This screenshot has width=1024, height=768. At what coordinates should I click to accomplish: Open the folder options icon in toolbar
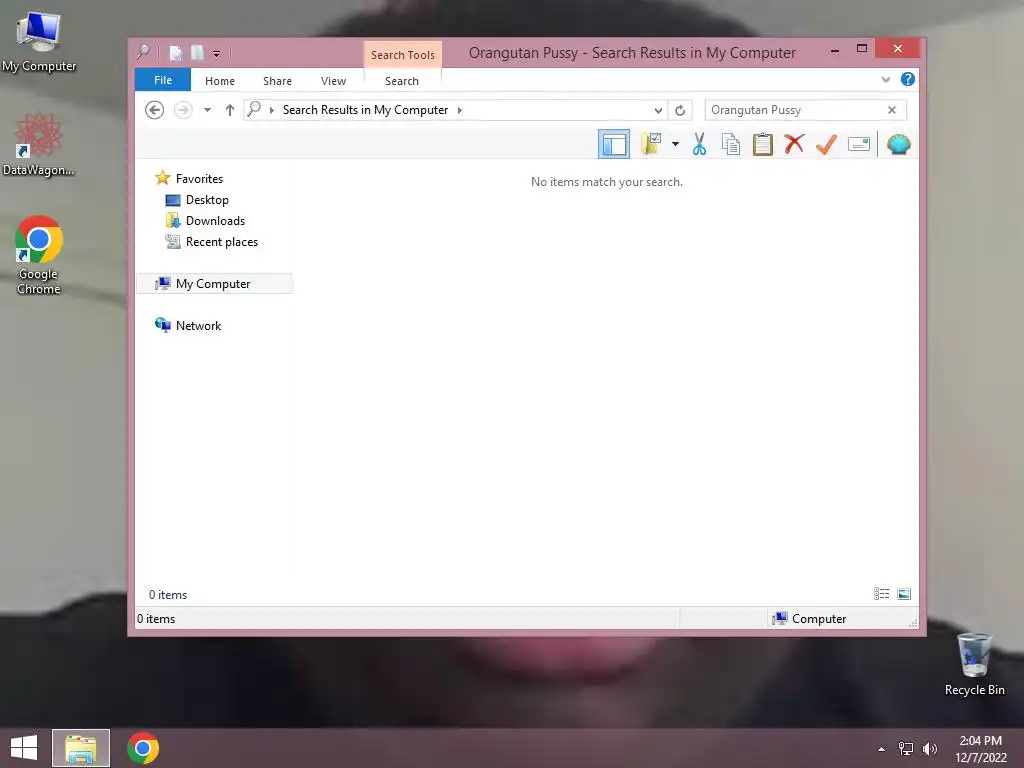point(651,144)
